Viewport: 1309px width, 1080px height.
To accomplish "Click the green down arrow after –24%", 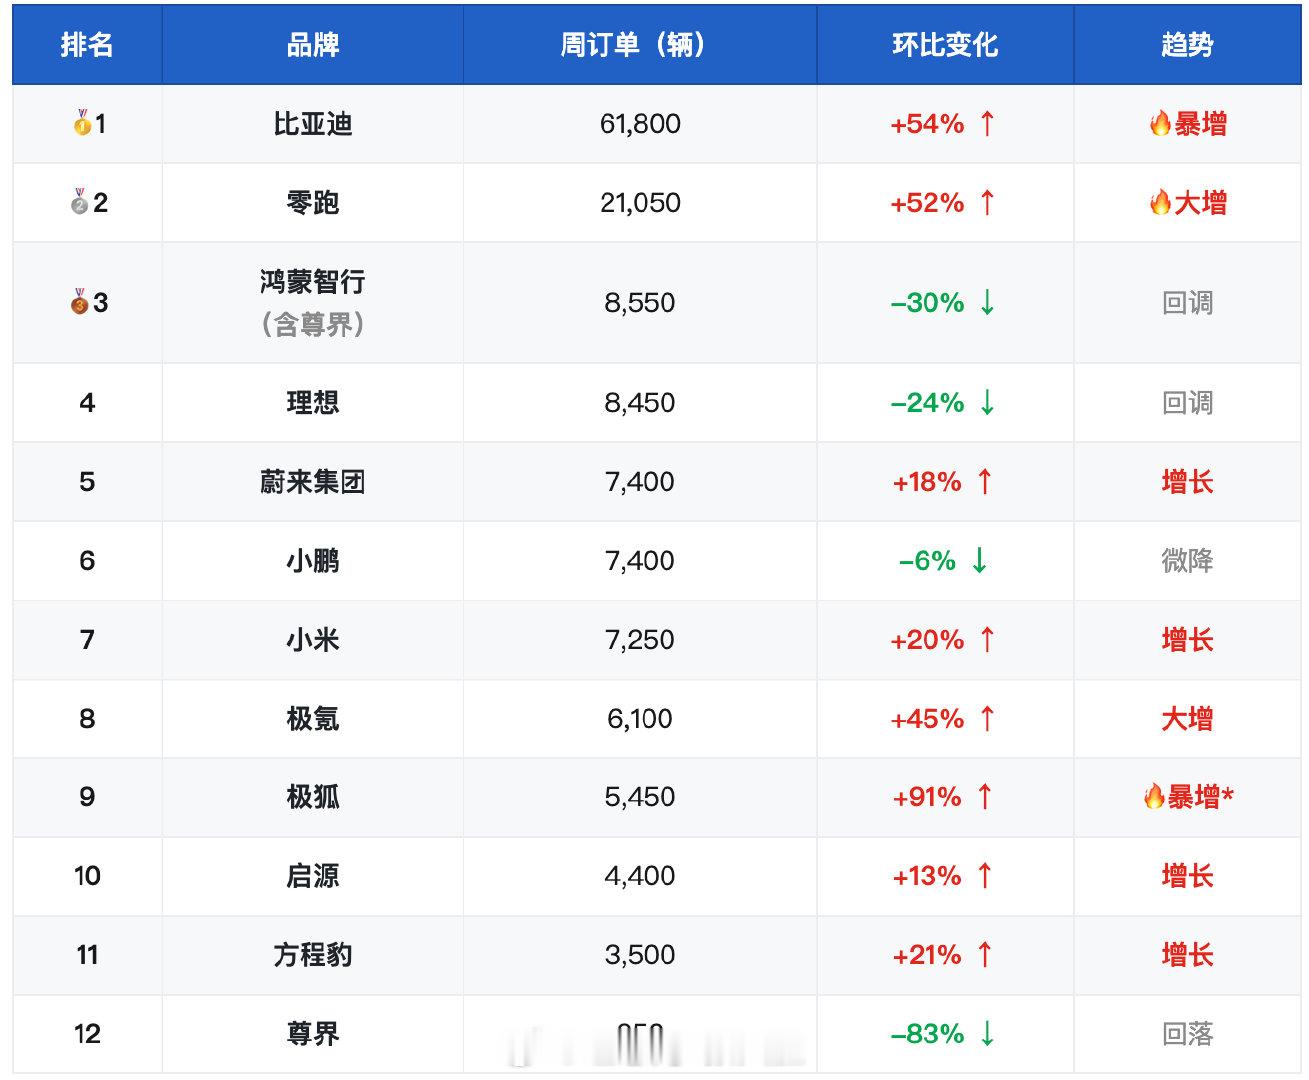I will (x=987, y=402).
